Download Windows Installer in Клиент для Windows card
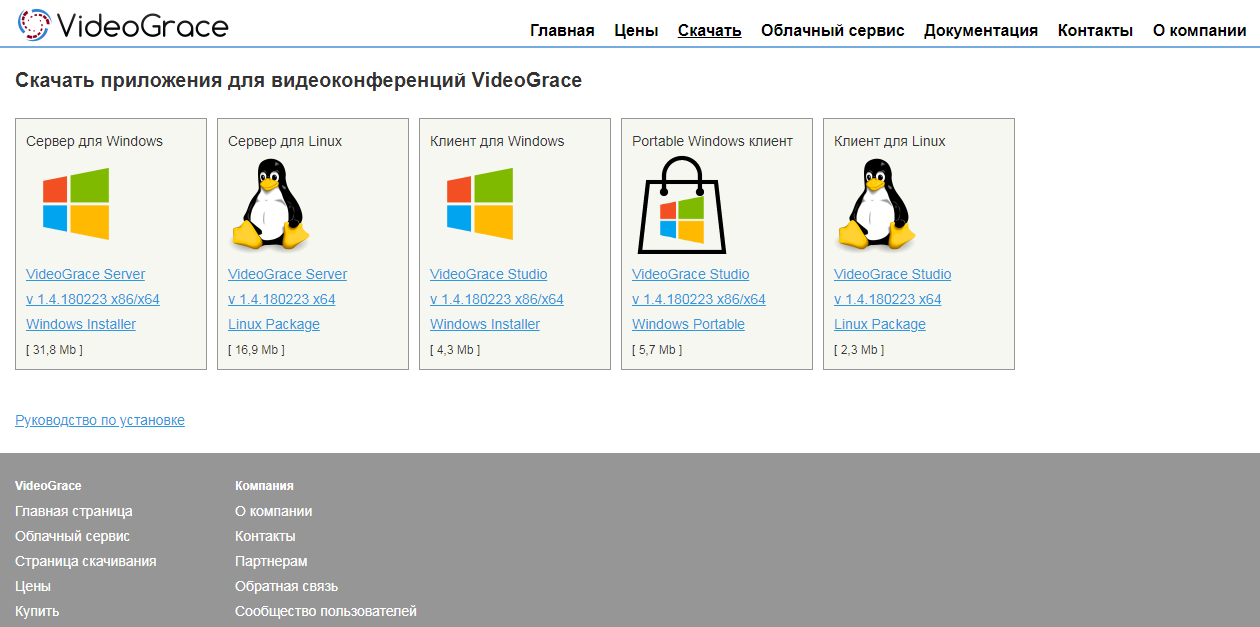The height and width of the screenshot is (627, 1260). coord(485,324)
